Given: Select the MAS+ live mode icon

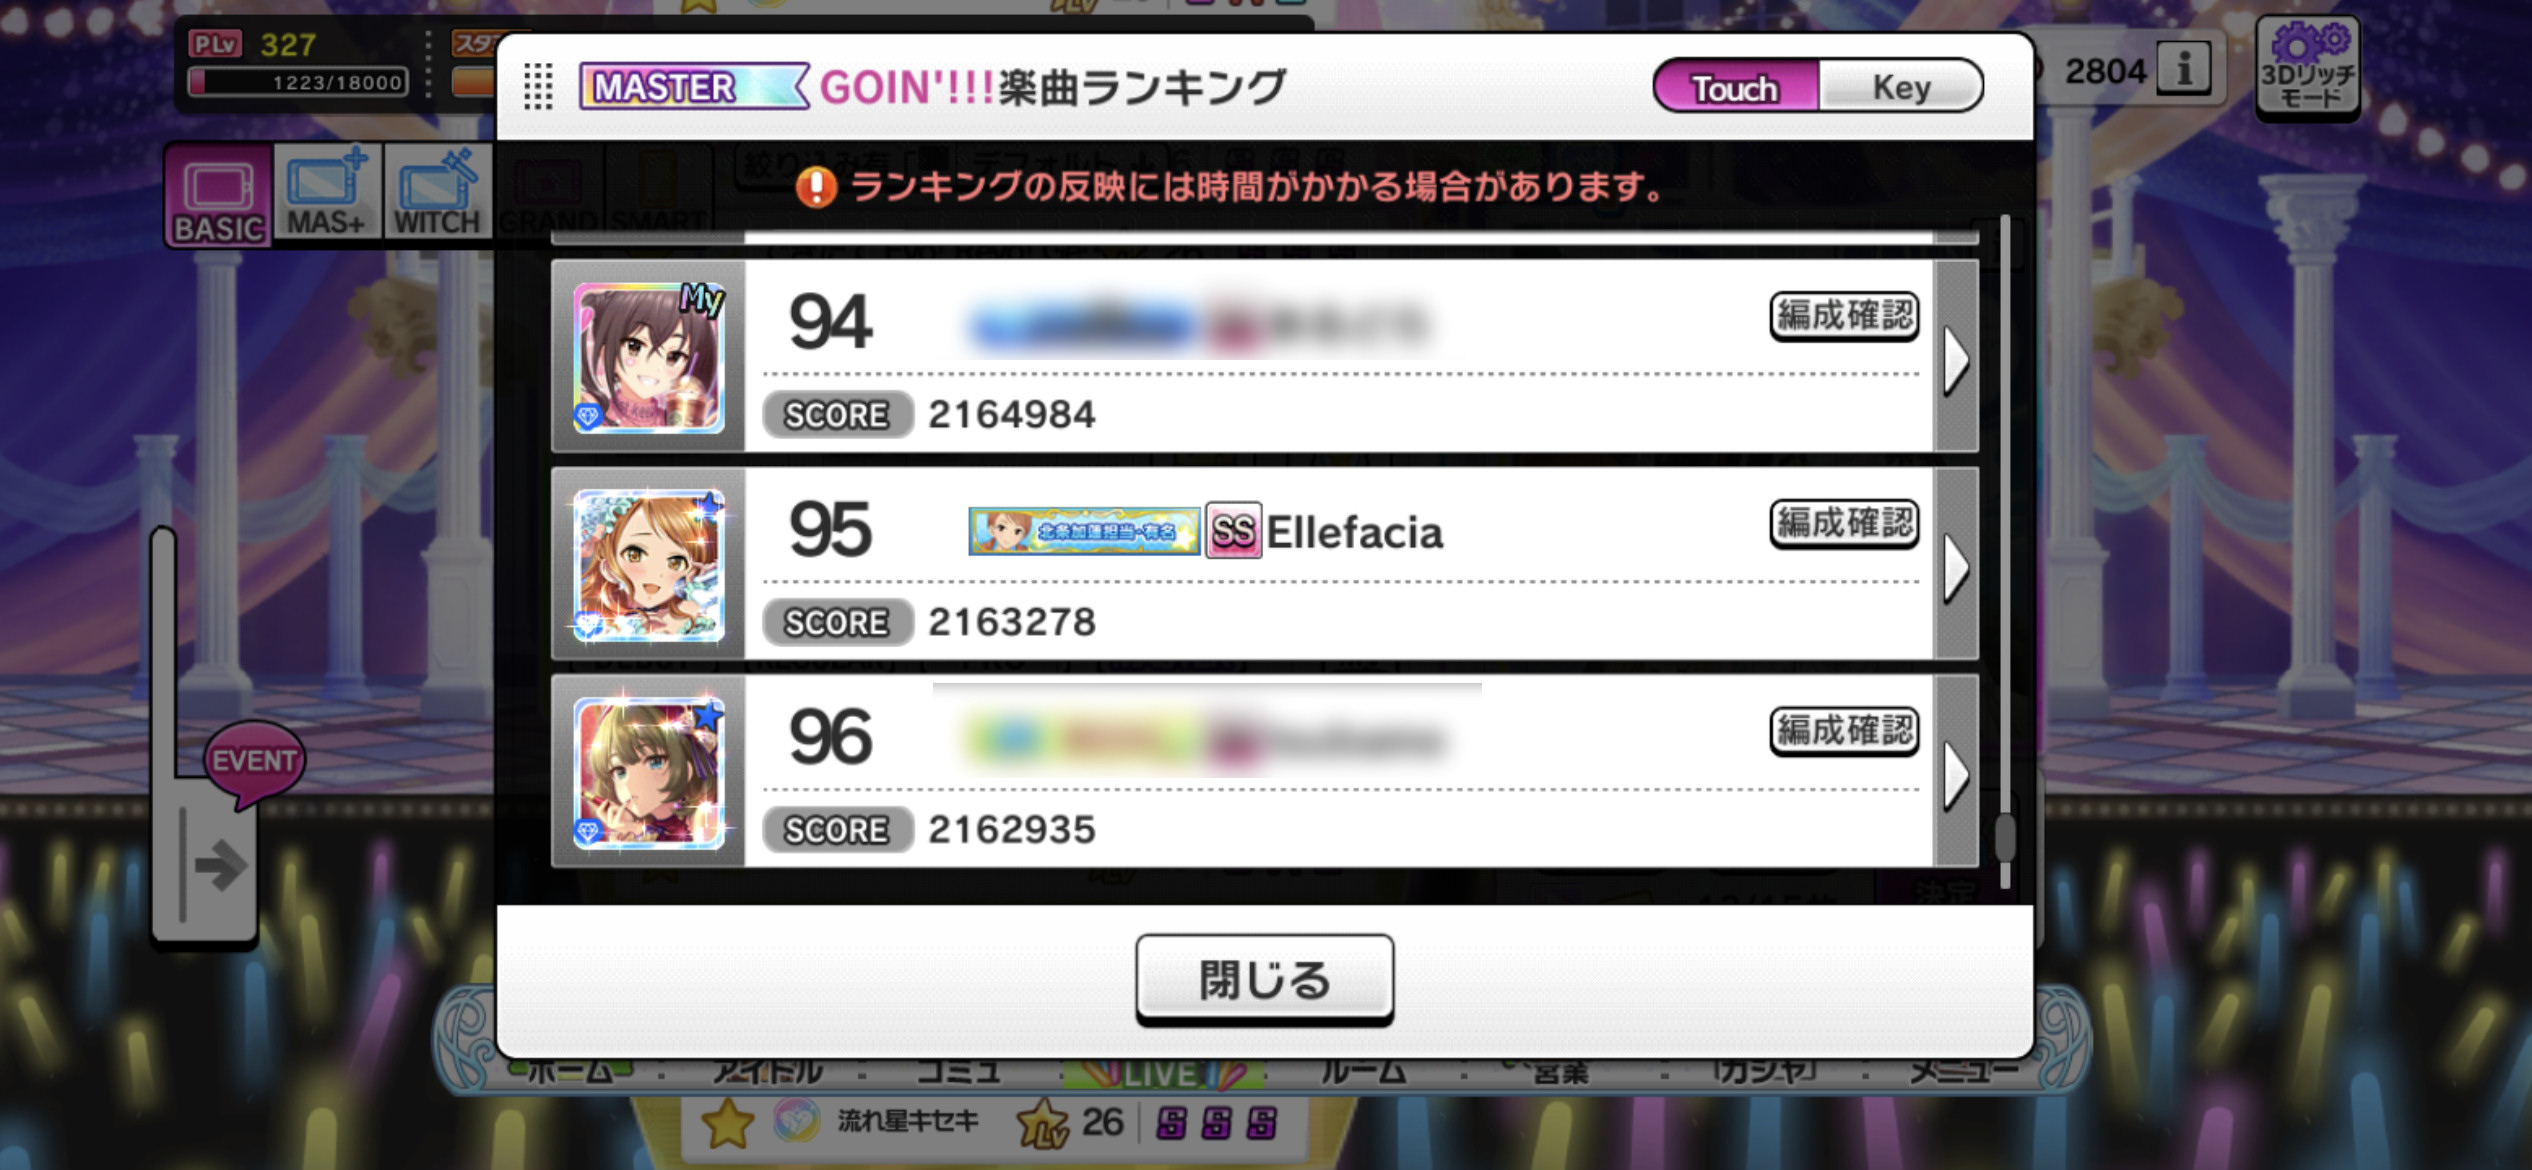Looking at the screenshot, I should 327,191.
